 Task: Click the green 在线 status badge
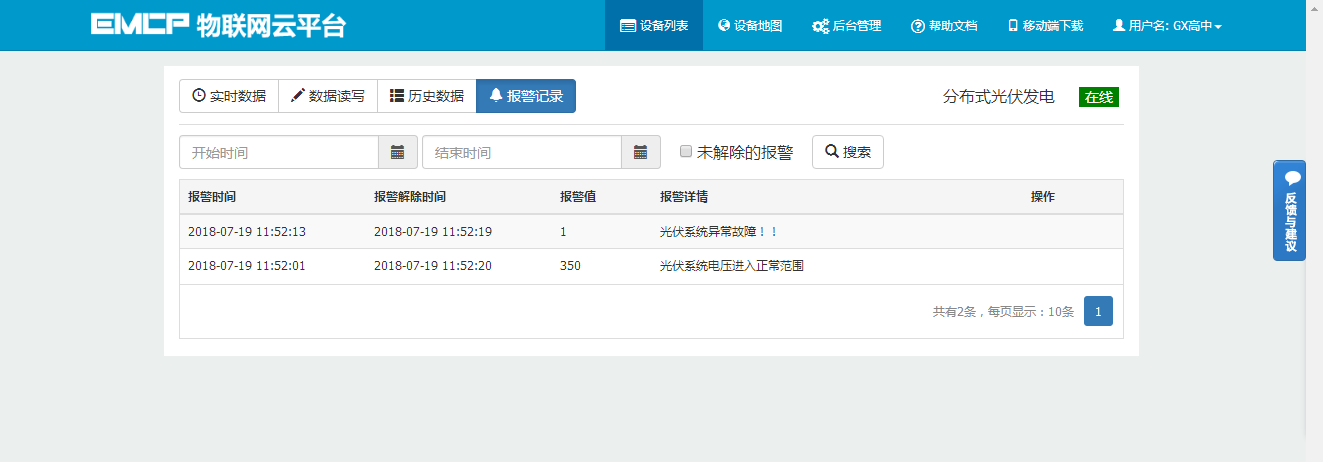[x=1099, y=97]
